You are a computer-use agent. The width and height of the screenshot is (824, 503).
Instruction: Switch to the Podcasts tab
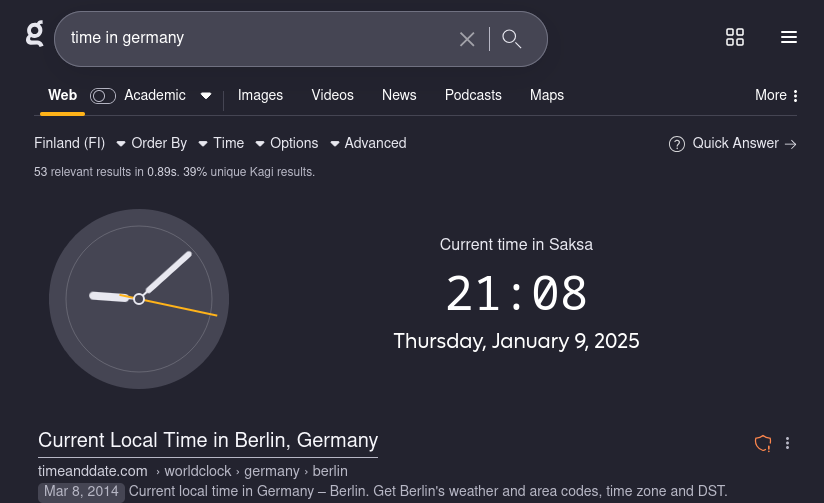click(473, 95)
